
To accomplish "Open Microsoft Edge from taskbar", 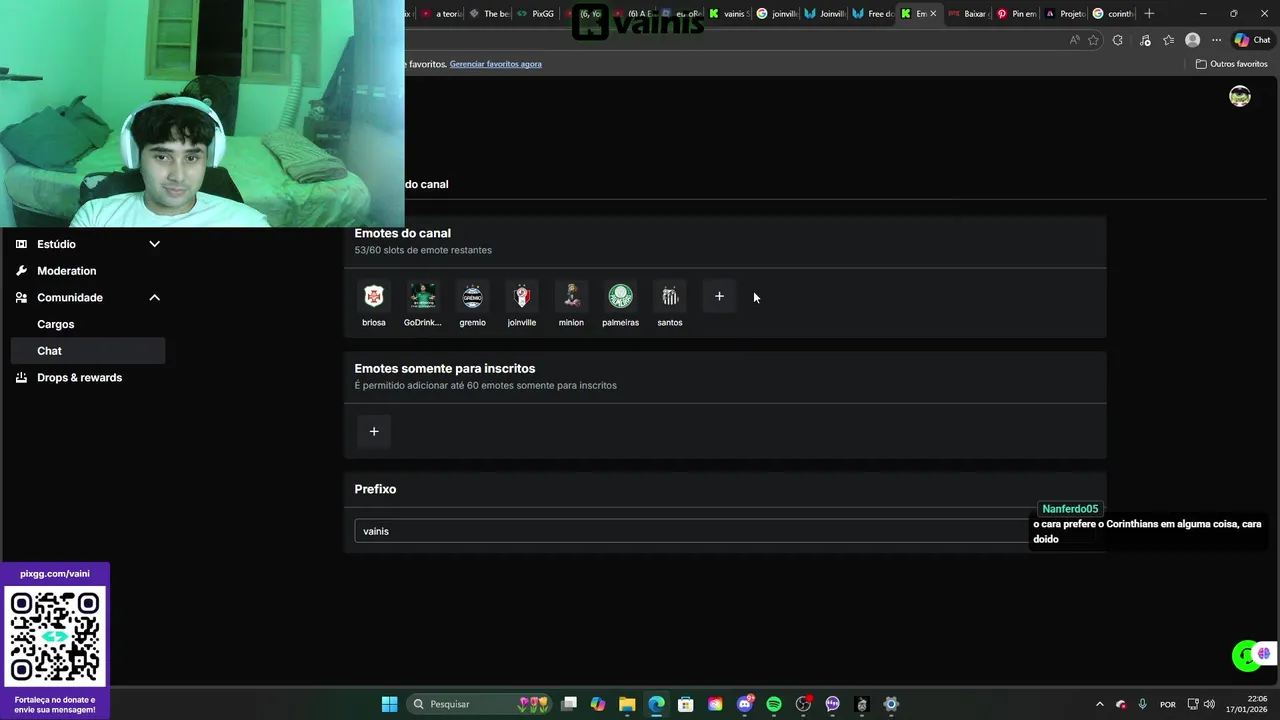I will tap(656, 704).
